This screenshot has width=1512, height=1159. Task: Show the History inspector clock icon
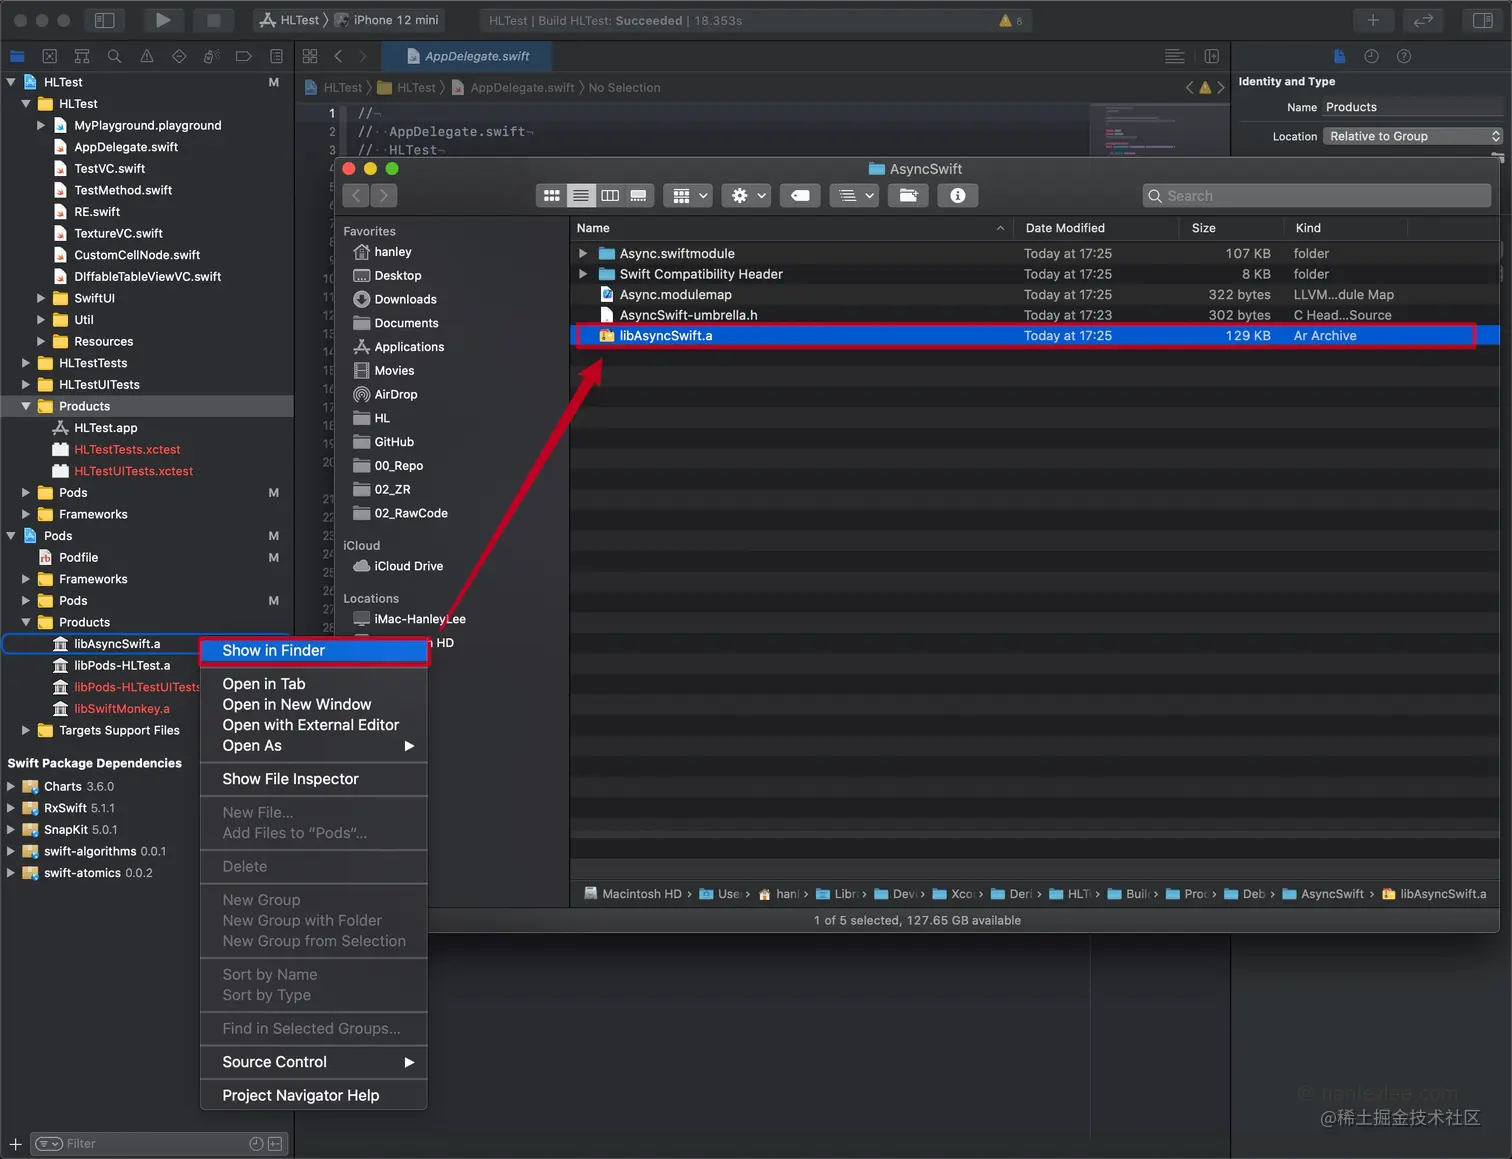pyautogui.click(x=1371, y=56)
